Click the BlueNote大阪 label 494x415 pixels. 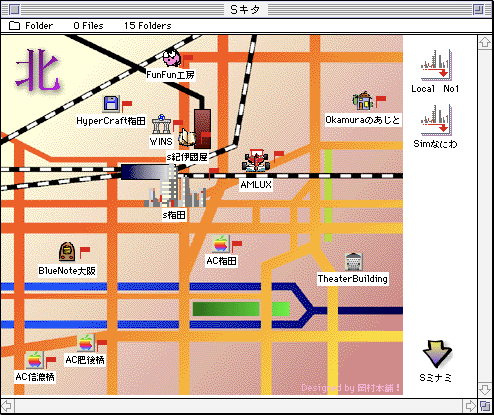click(x=67, y=270)
